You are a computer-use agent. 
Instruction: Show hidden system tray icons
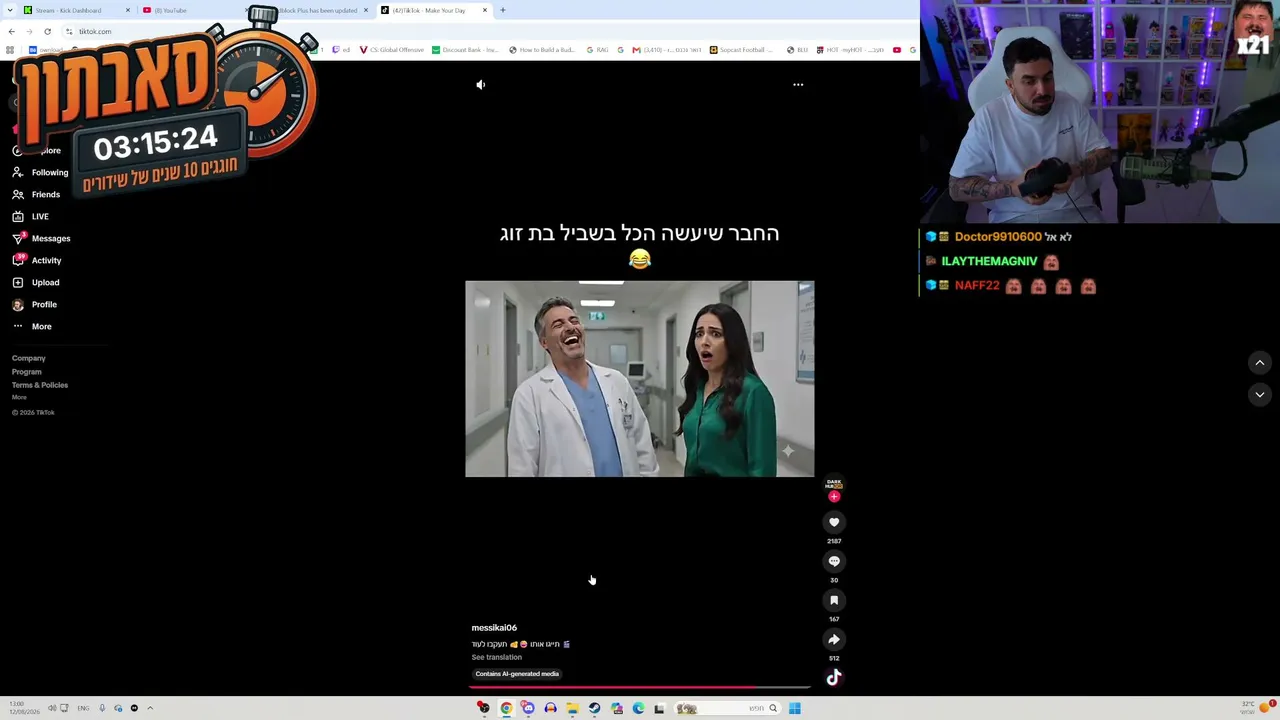150,708
